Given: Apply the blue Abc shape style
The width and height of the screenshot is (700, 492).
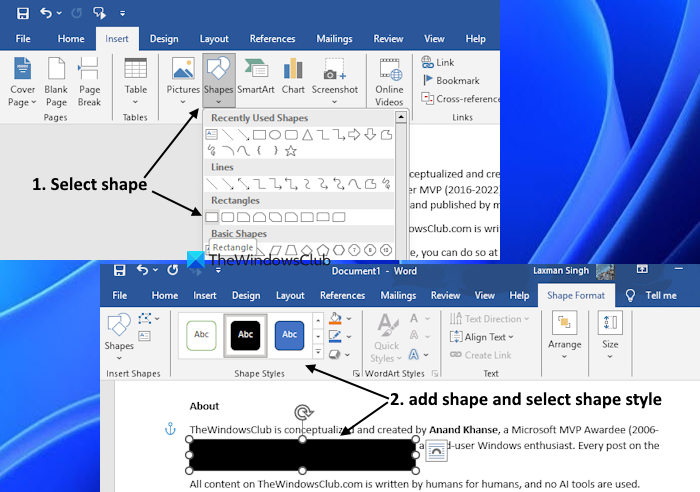Looking at the screenshot, I should [289, 335].
